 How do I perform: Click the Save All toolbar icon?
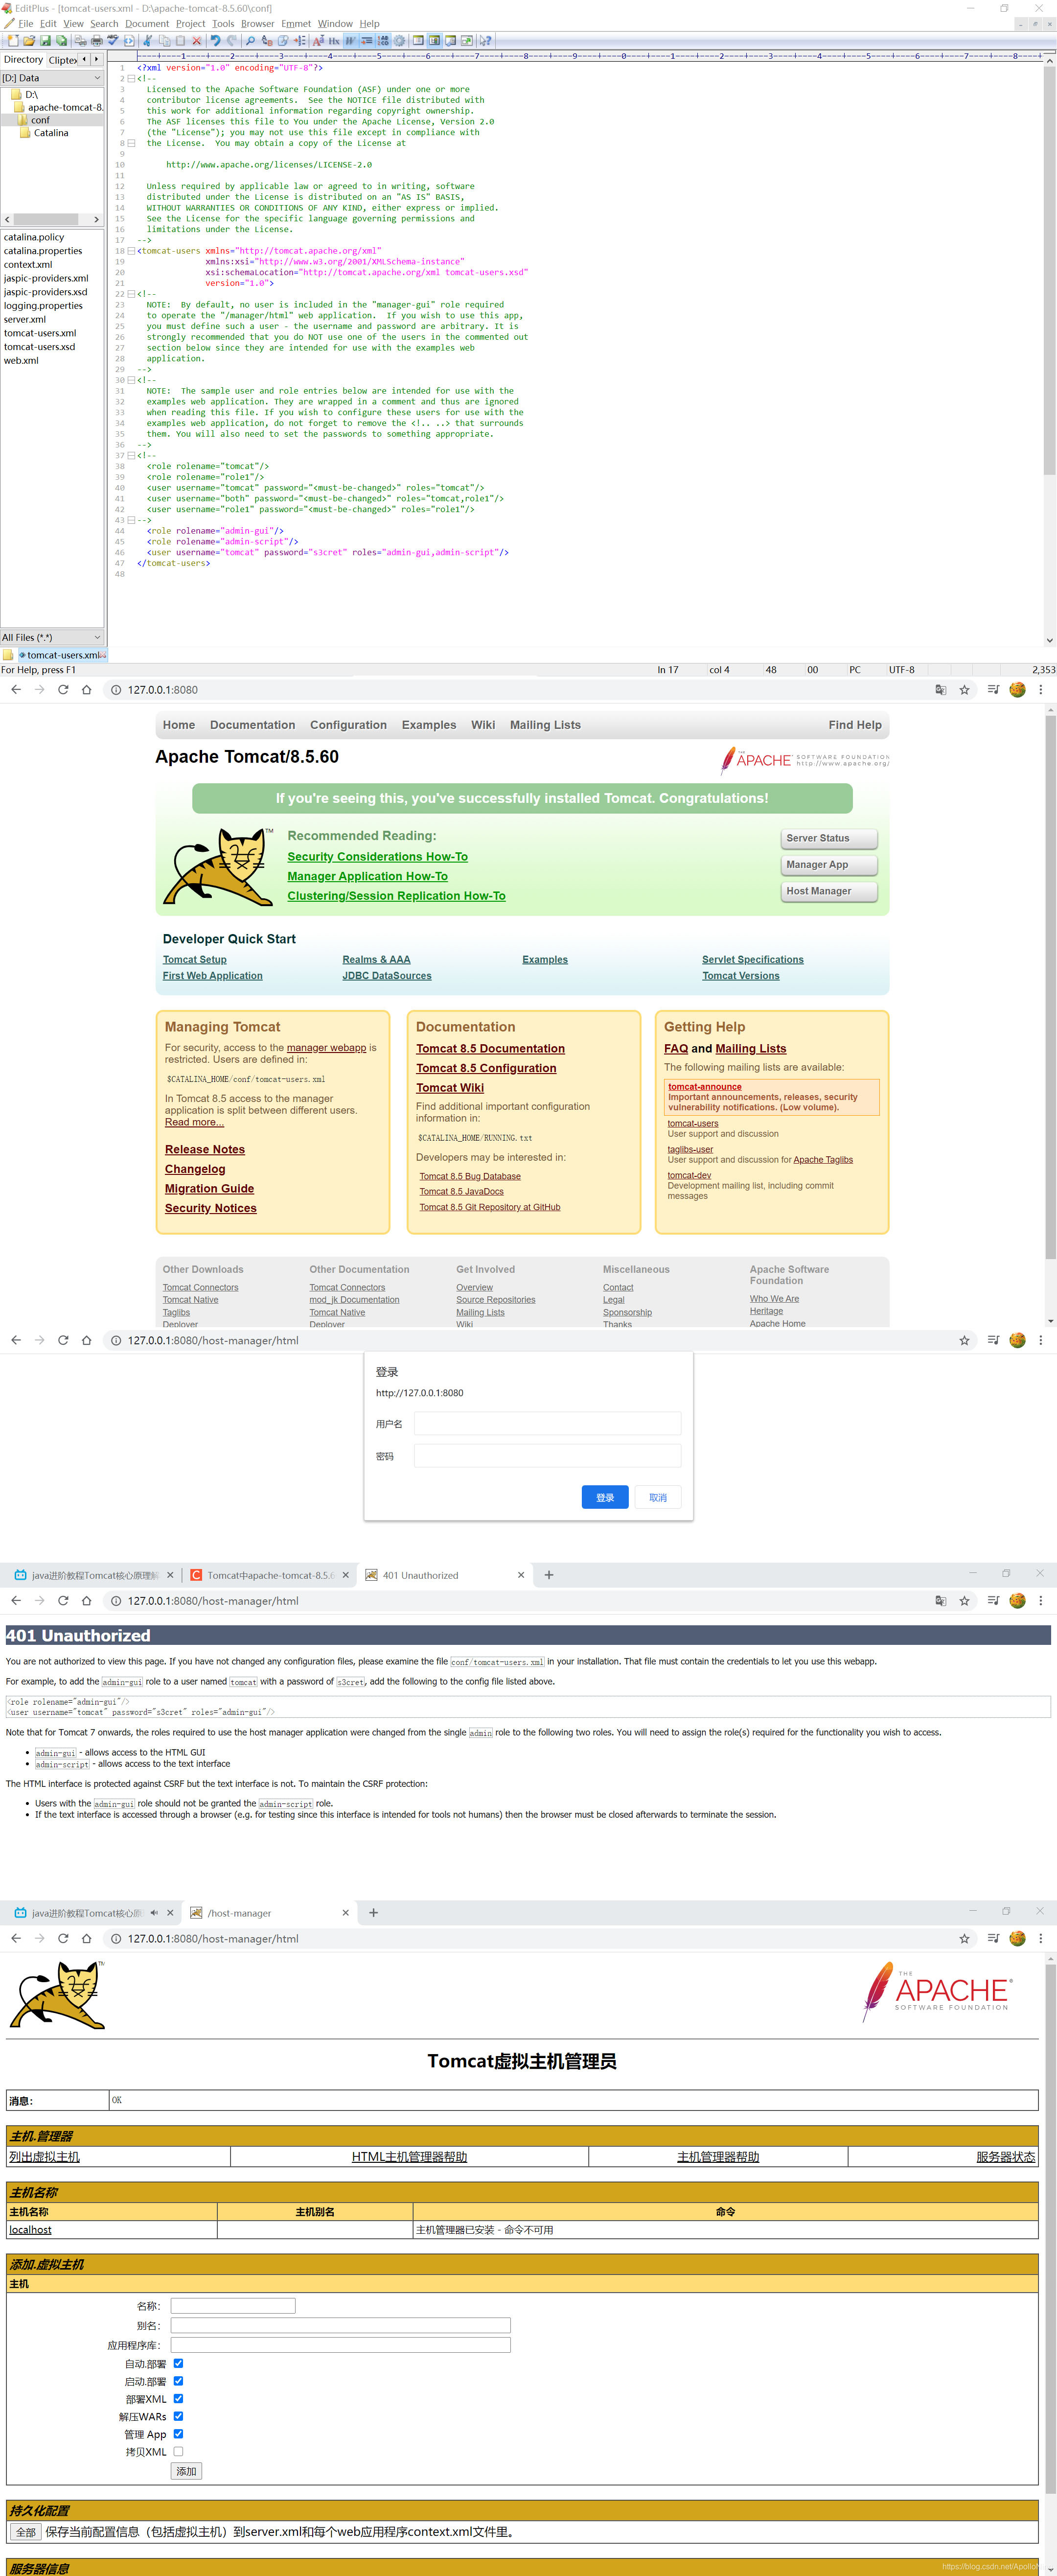pyautogui.click(x=61, y=41)
